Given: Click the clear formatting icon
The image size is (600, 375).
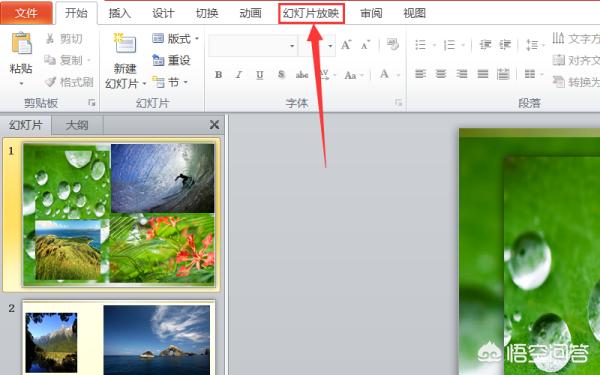Looking at the screenshot, I should click(392, 44).
